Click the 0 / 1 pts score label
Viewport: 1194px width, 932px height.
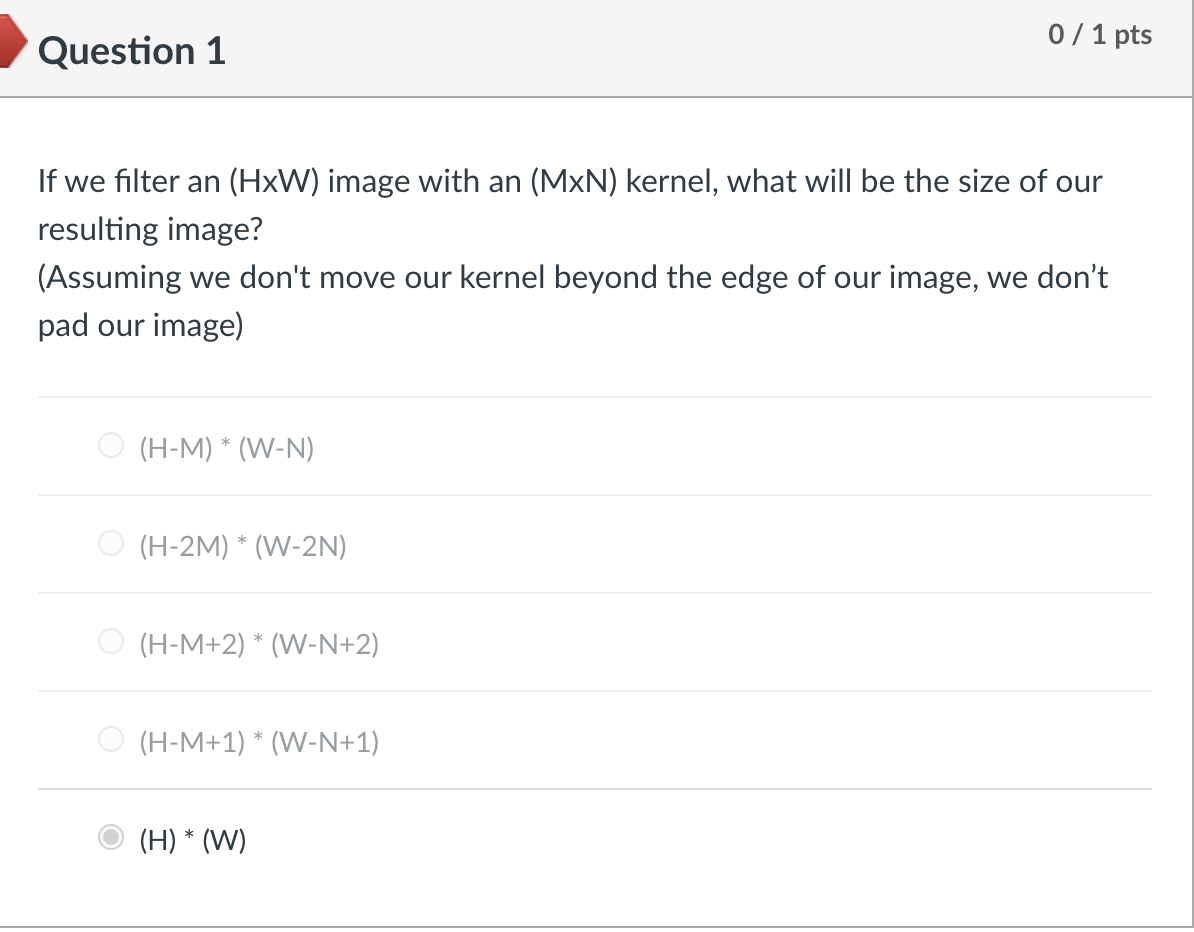click(1100, 34)
